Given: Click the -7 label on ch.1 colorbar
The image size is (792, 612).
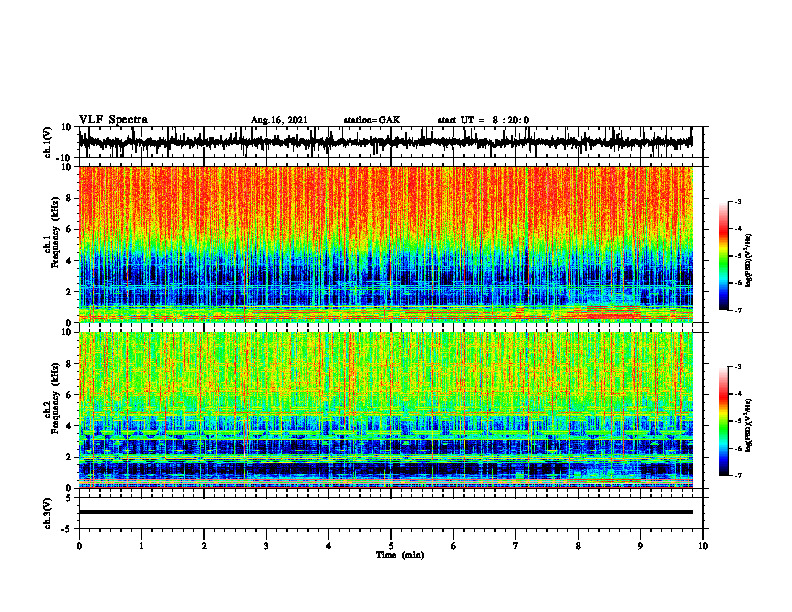Looking at the screenshot, I should pyautogui.click(x=737, y=310).
